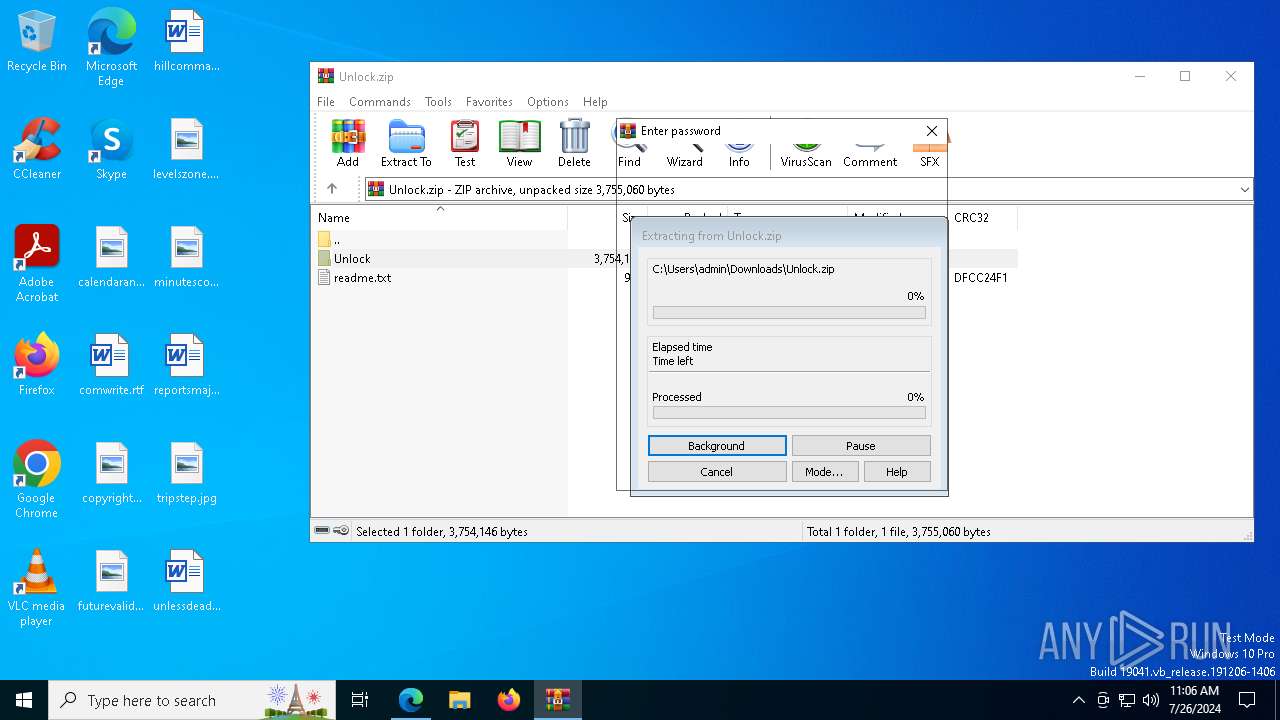The image size is (1280, 720).
Task: Click the Delete trash can icon
Action: (x=574, y=143)
